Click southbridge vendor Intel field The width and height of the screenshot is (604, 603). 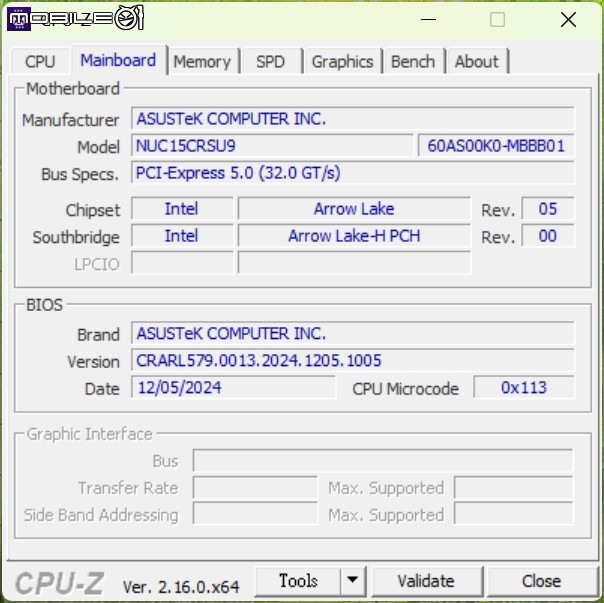[182, 236]
